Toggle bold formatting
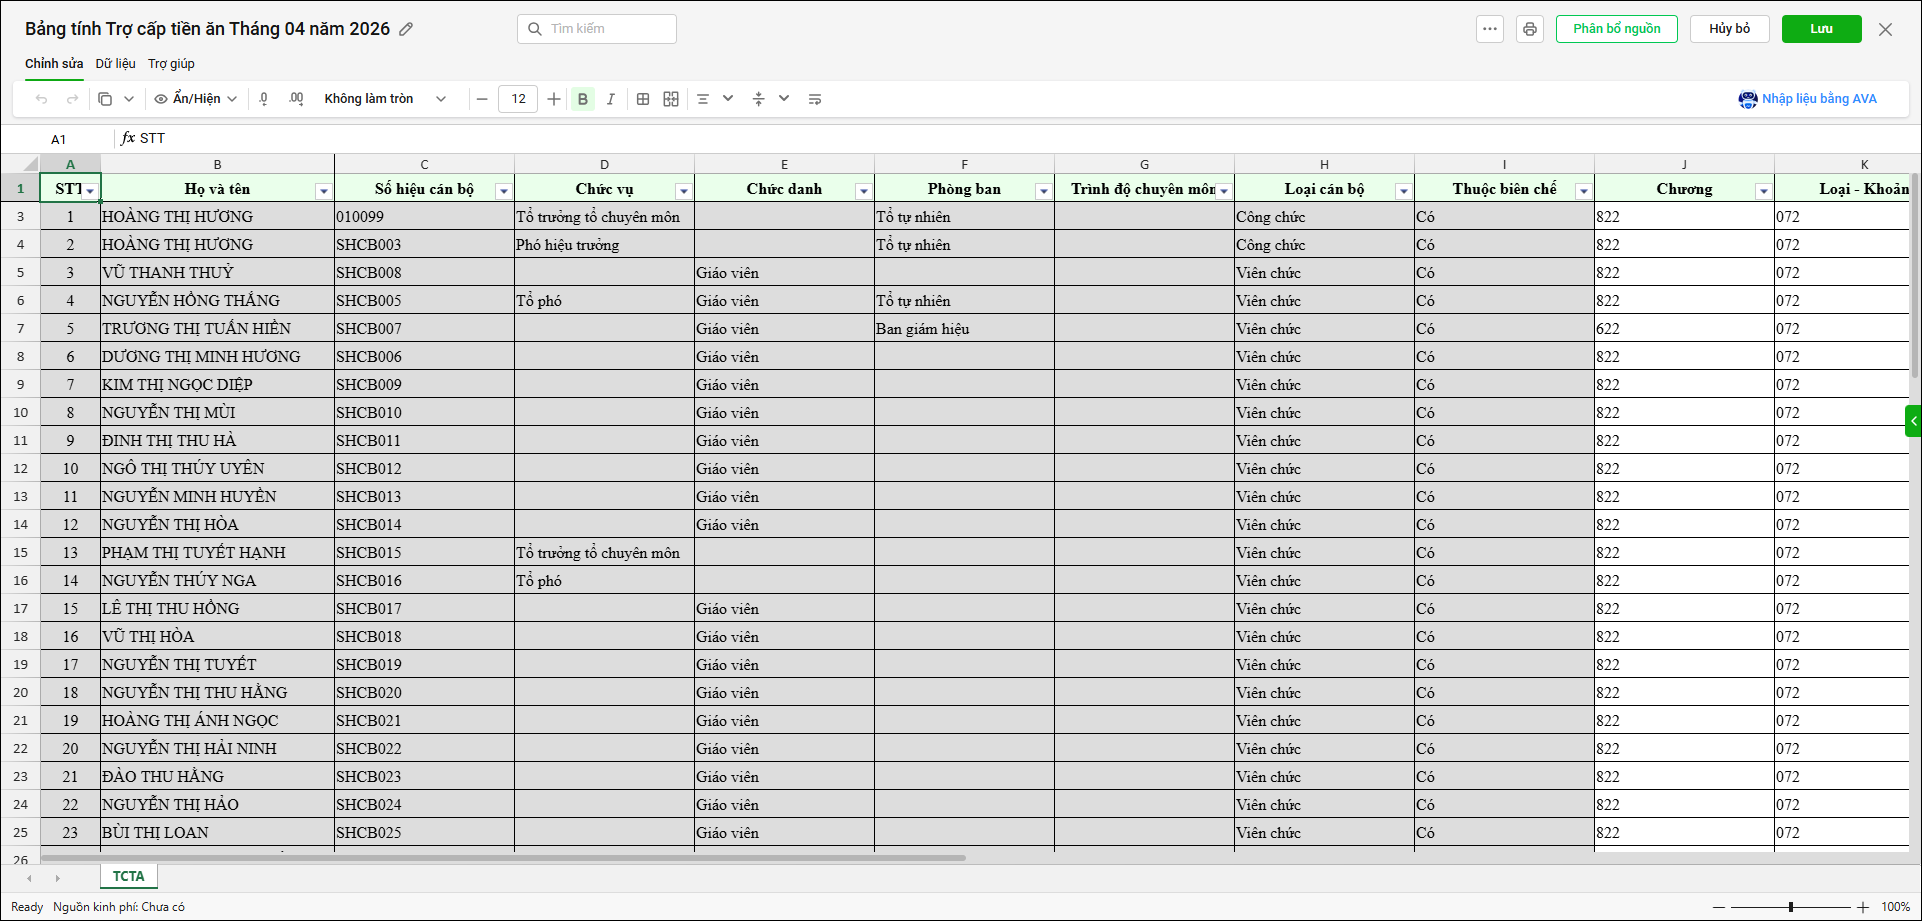1922x921 pixels. (x=583, y=99)
